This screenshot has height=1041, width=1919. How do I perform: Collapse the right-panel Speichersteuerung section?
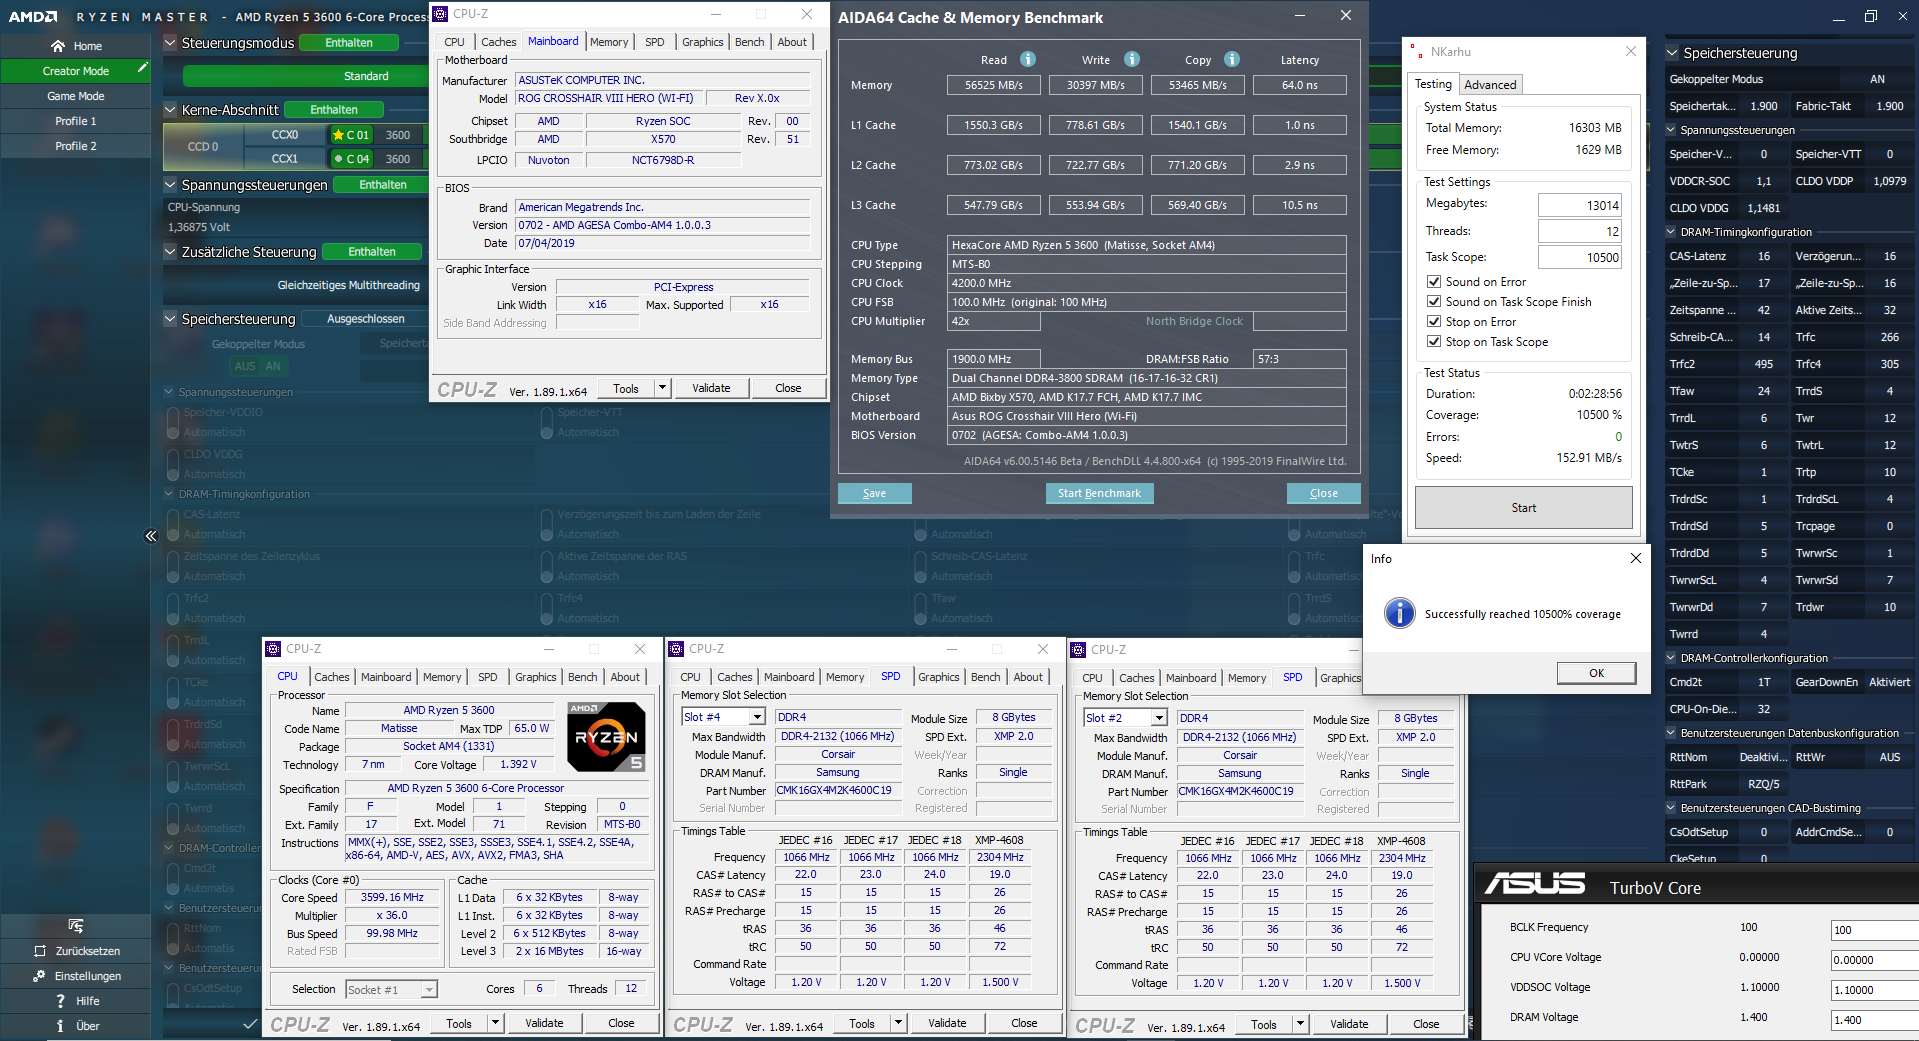point(1672,53)
